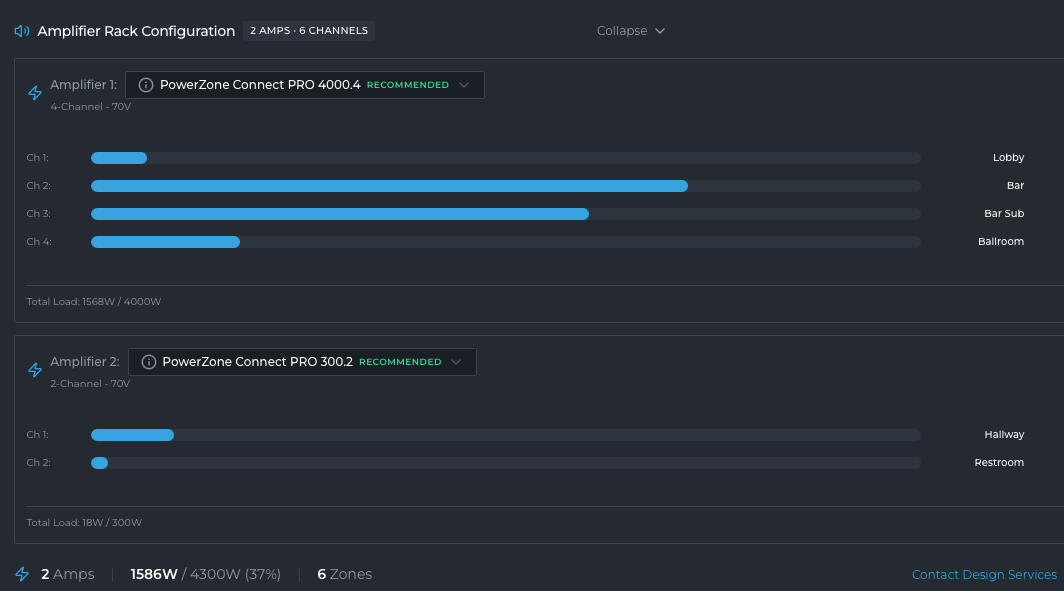The height and width of the screenshot is (591, 1064).
Task: Click the lightning icon next to 2 Amps summary
Action: click(22, 574)
